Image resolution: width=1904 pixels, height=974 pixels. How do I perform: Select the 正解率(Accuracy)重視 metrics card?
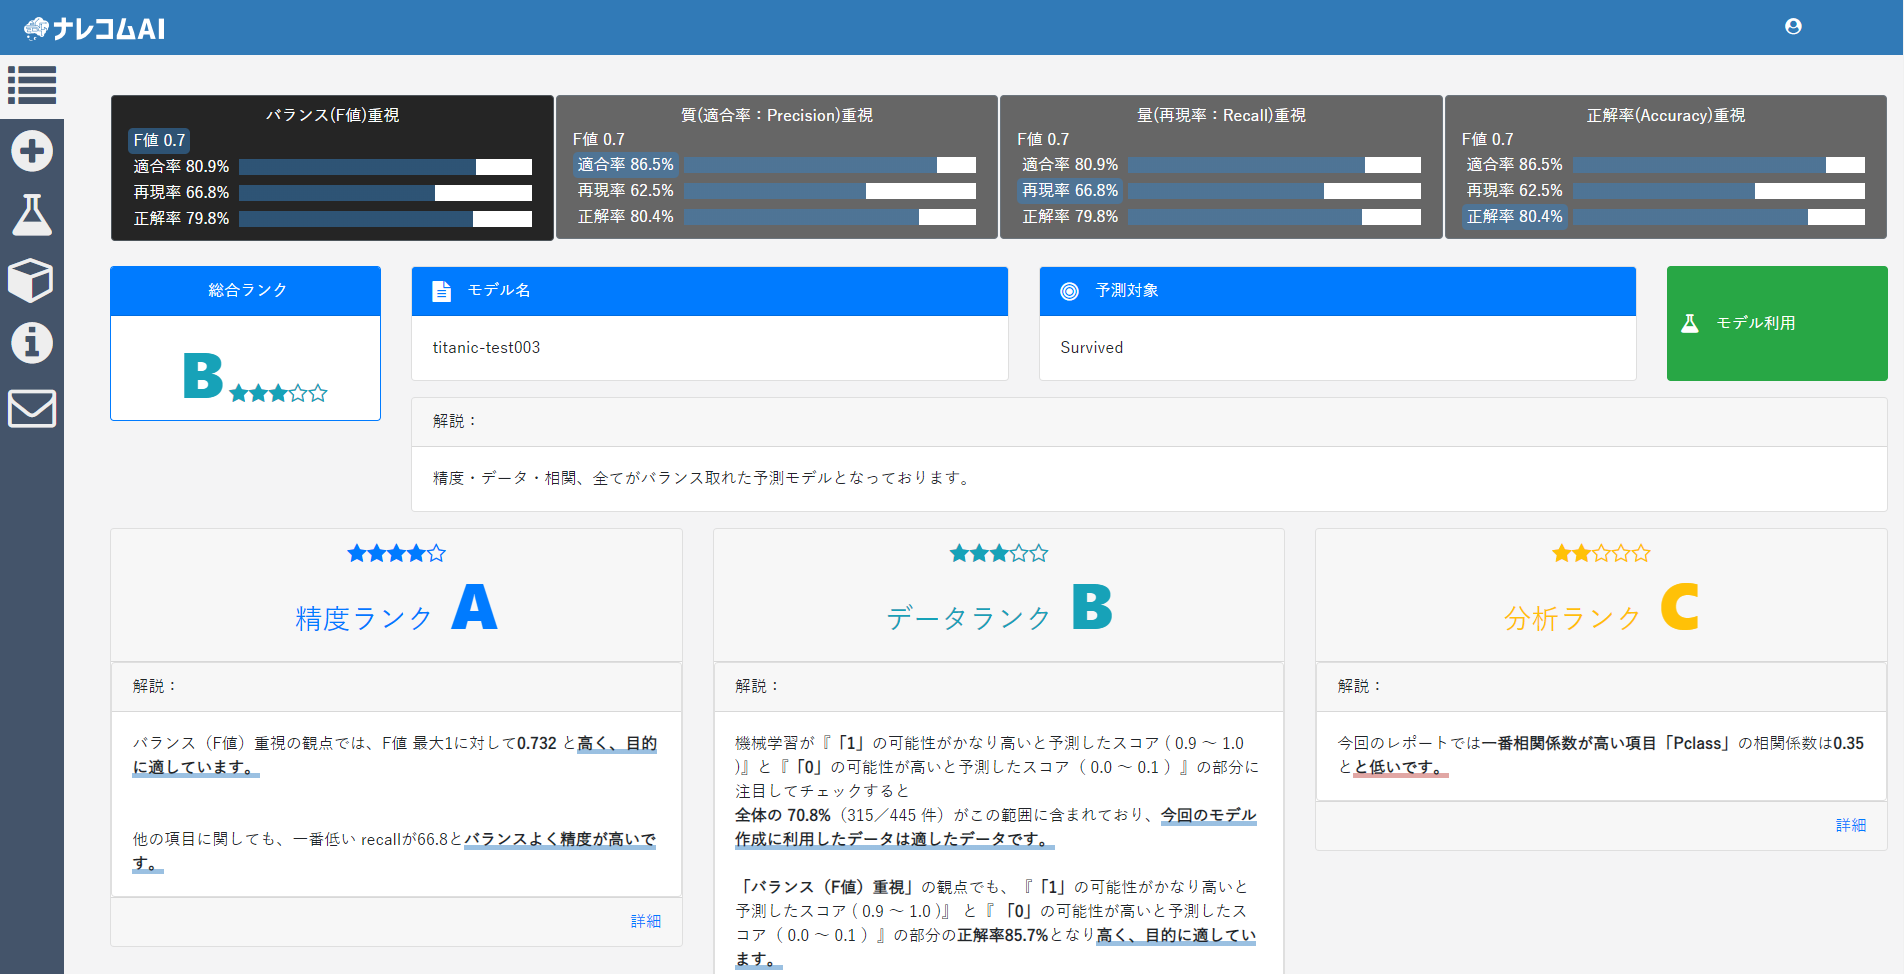click(x=1666, y=167)
